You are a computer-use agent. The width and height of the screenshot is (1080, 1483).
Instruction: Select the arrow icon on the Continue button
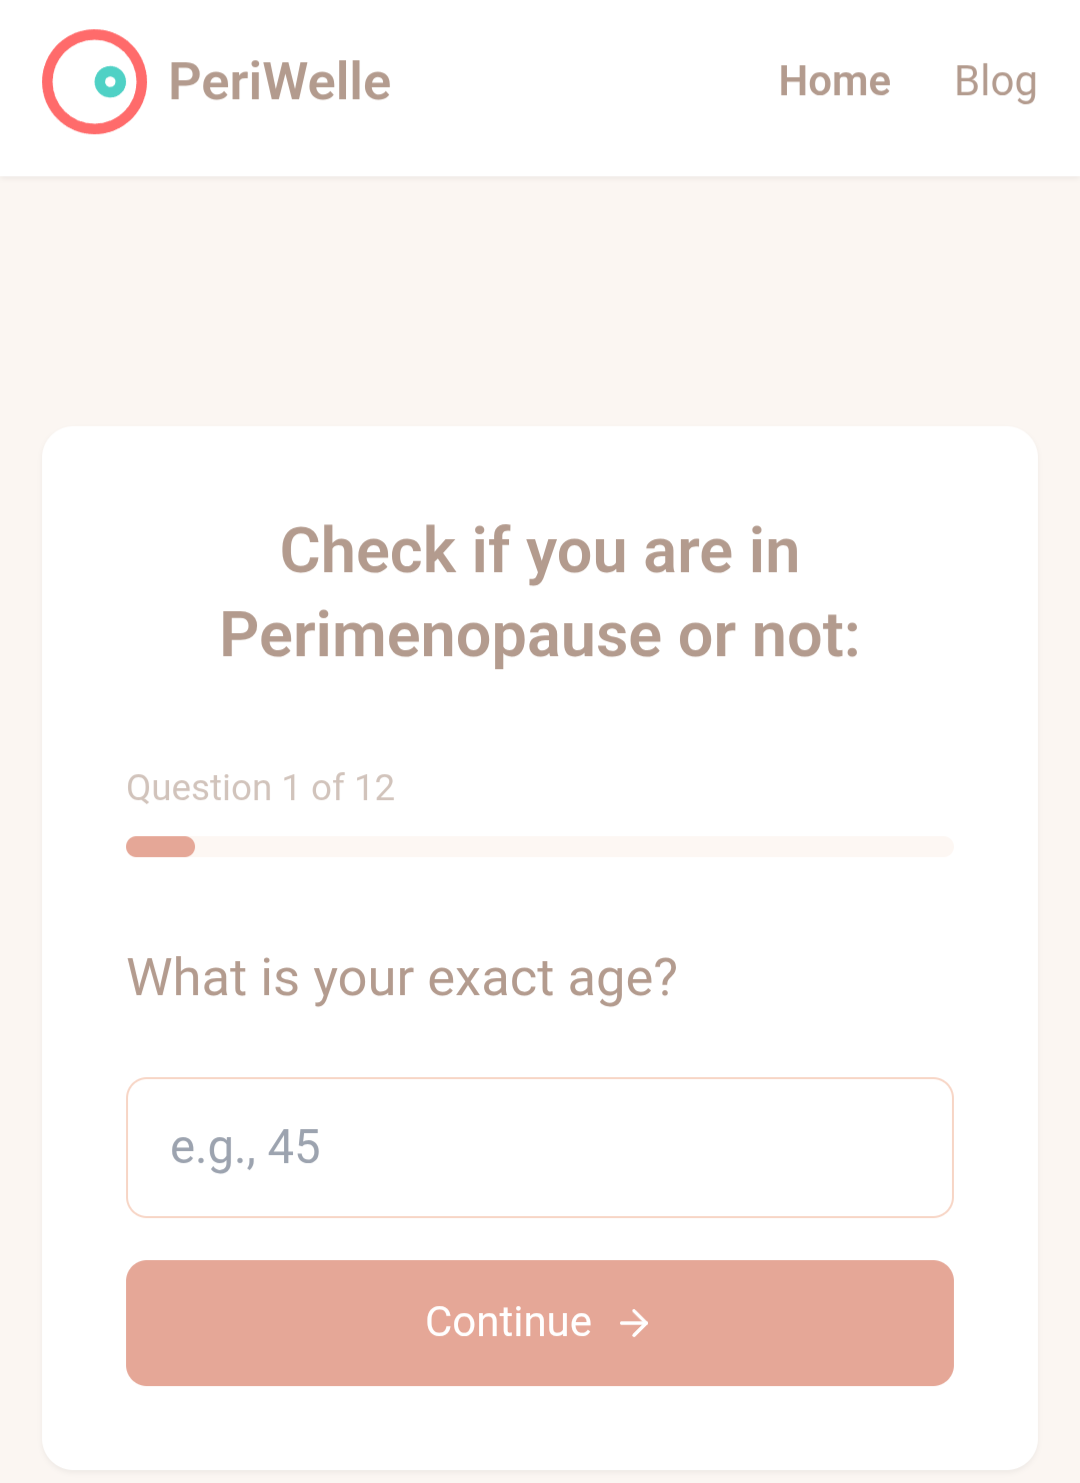pos(633,1323)
